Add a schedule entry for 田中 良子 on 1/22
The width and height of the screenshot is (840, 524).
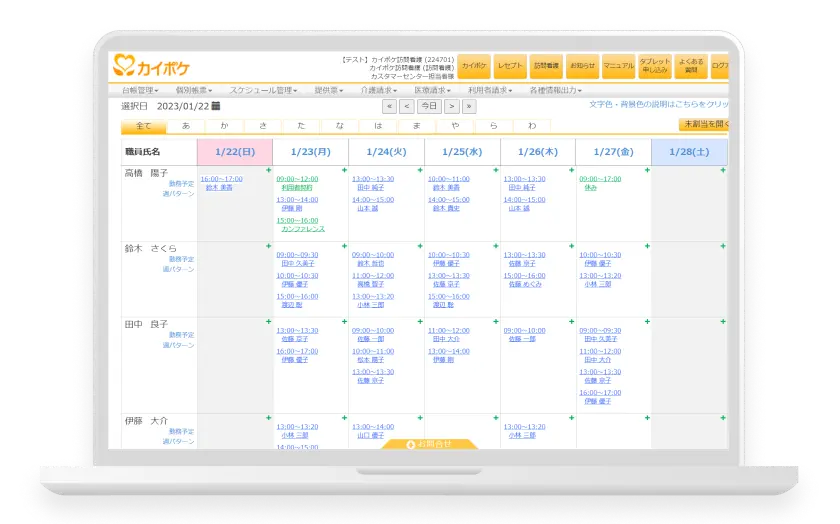click(x=268, y=322)
